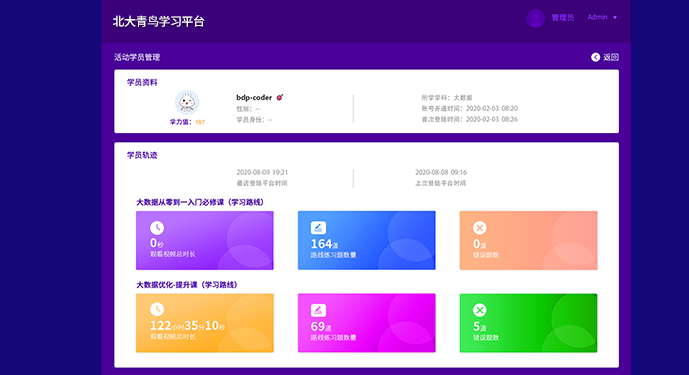Click the 首次登陆时间 2020-02-03 08:26 line
689x375 pixels.
(470, 119)
